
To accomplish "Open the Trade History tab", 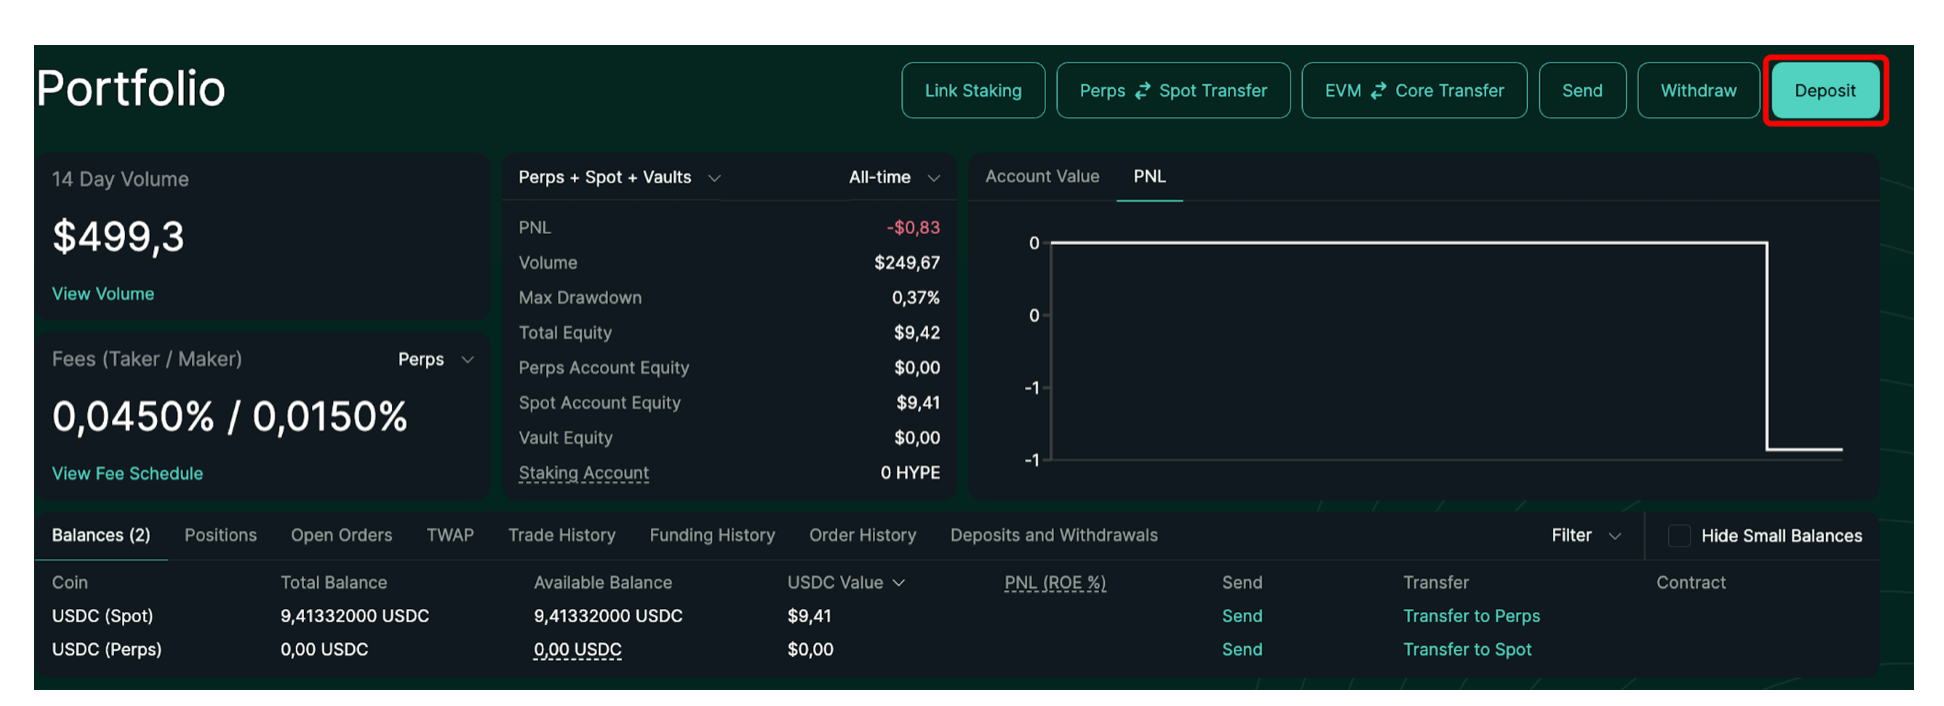I will pos(561,536).
